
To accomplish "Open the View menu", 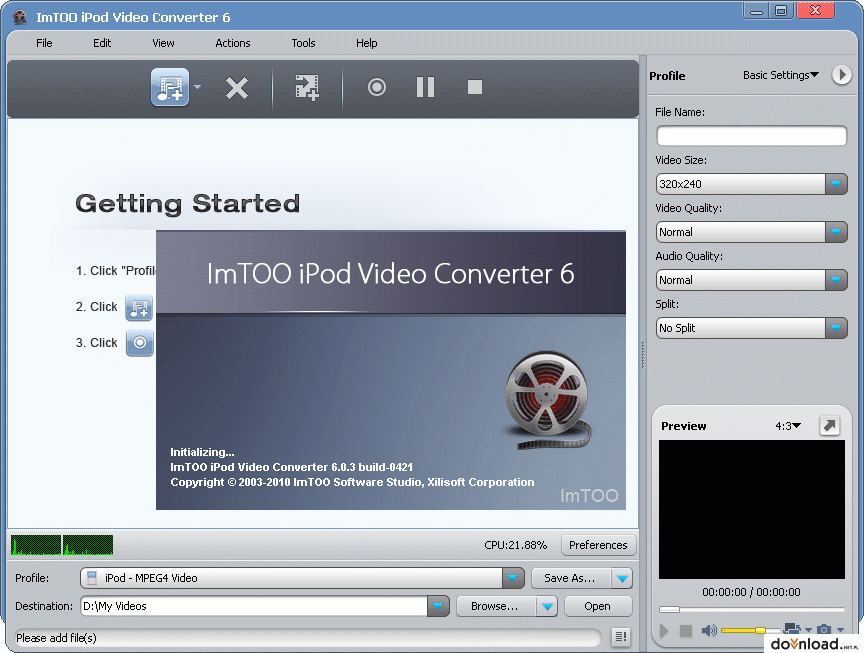I will (163, 43).
